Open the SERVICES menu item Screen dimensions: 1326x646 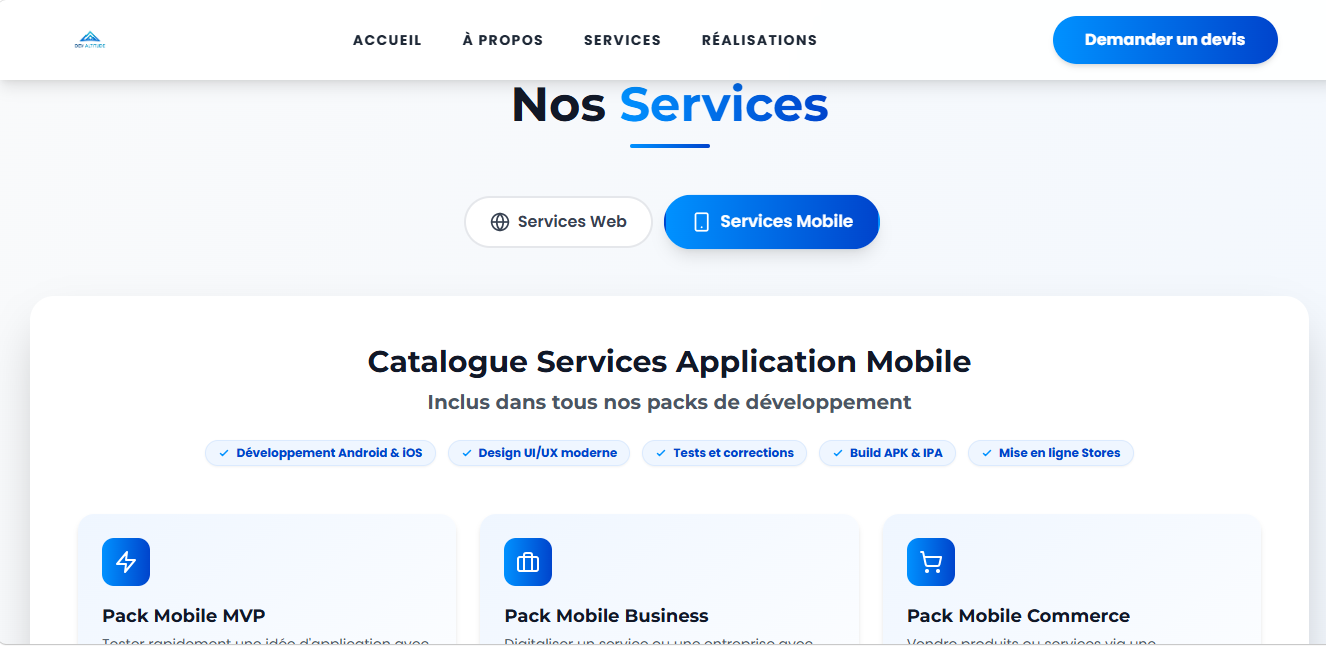point(622,40)
